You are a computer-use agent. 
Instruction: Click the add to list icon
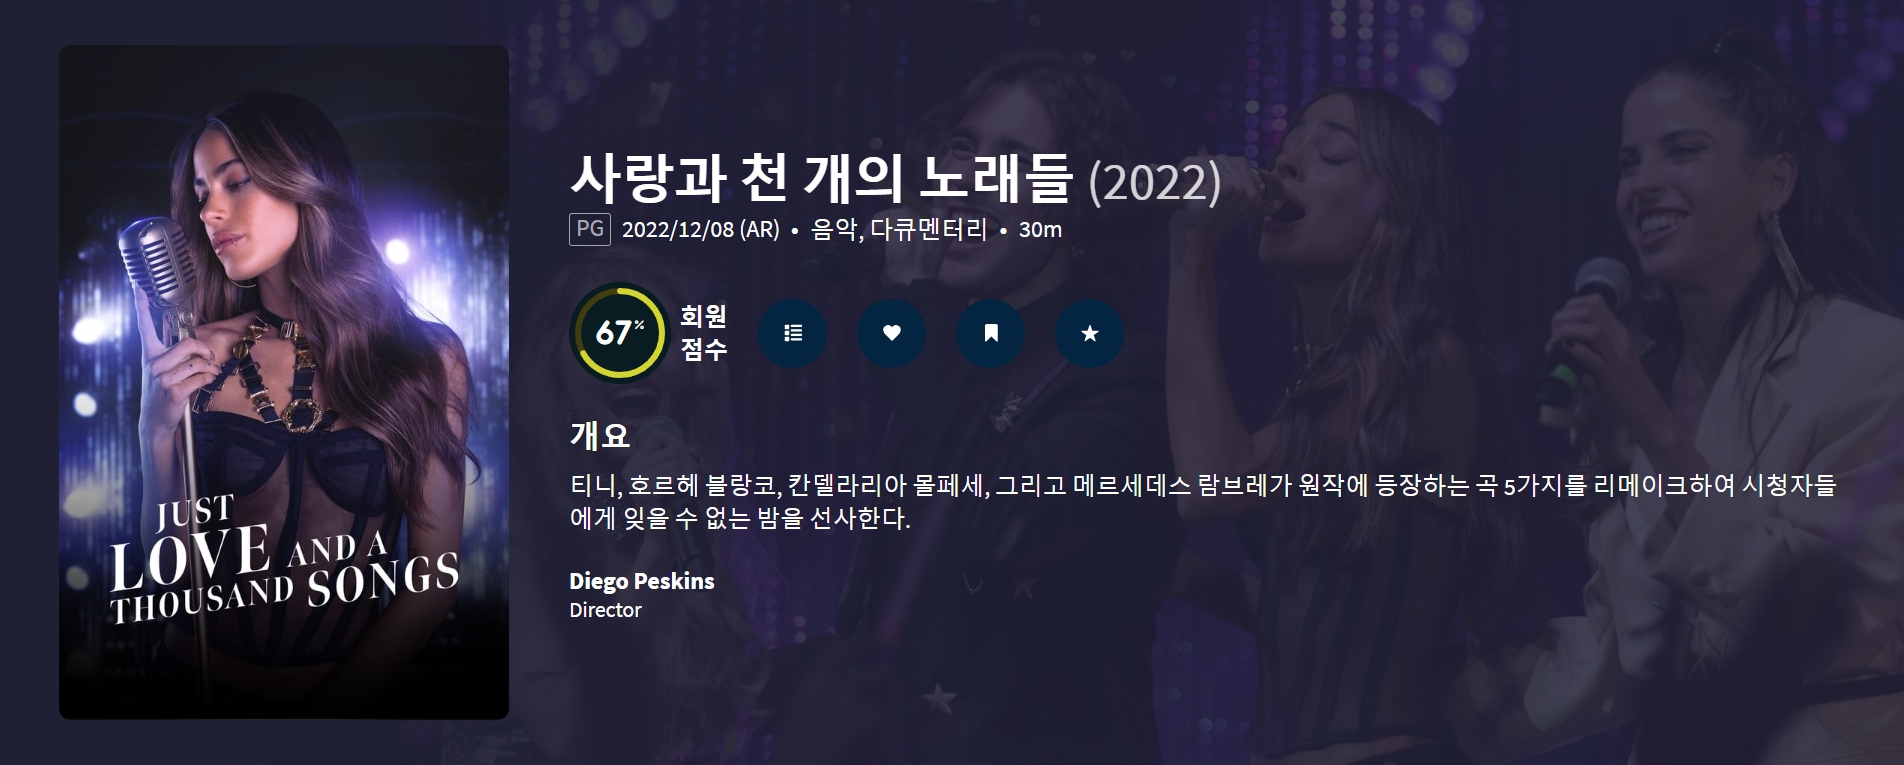pos(792,333)
